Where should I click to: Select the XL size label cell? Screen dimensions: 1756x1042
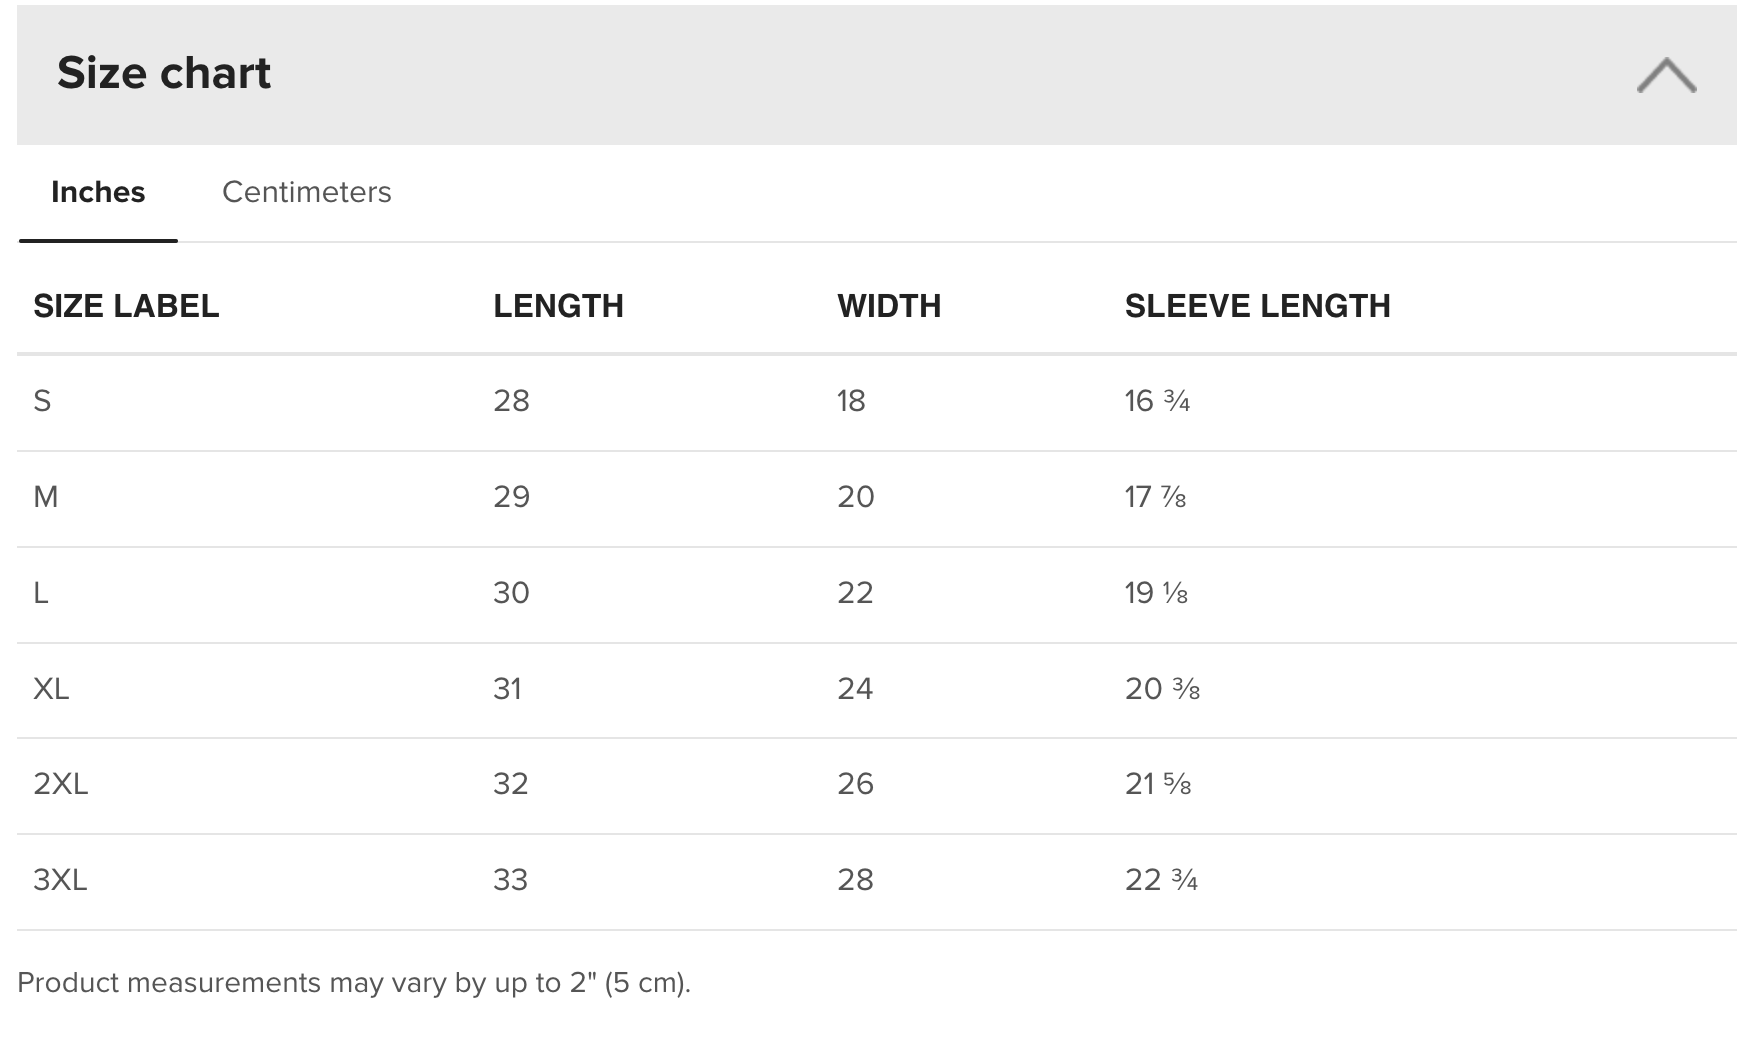pos(51,689)
